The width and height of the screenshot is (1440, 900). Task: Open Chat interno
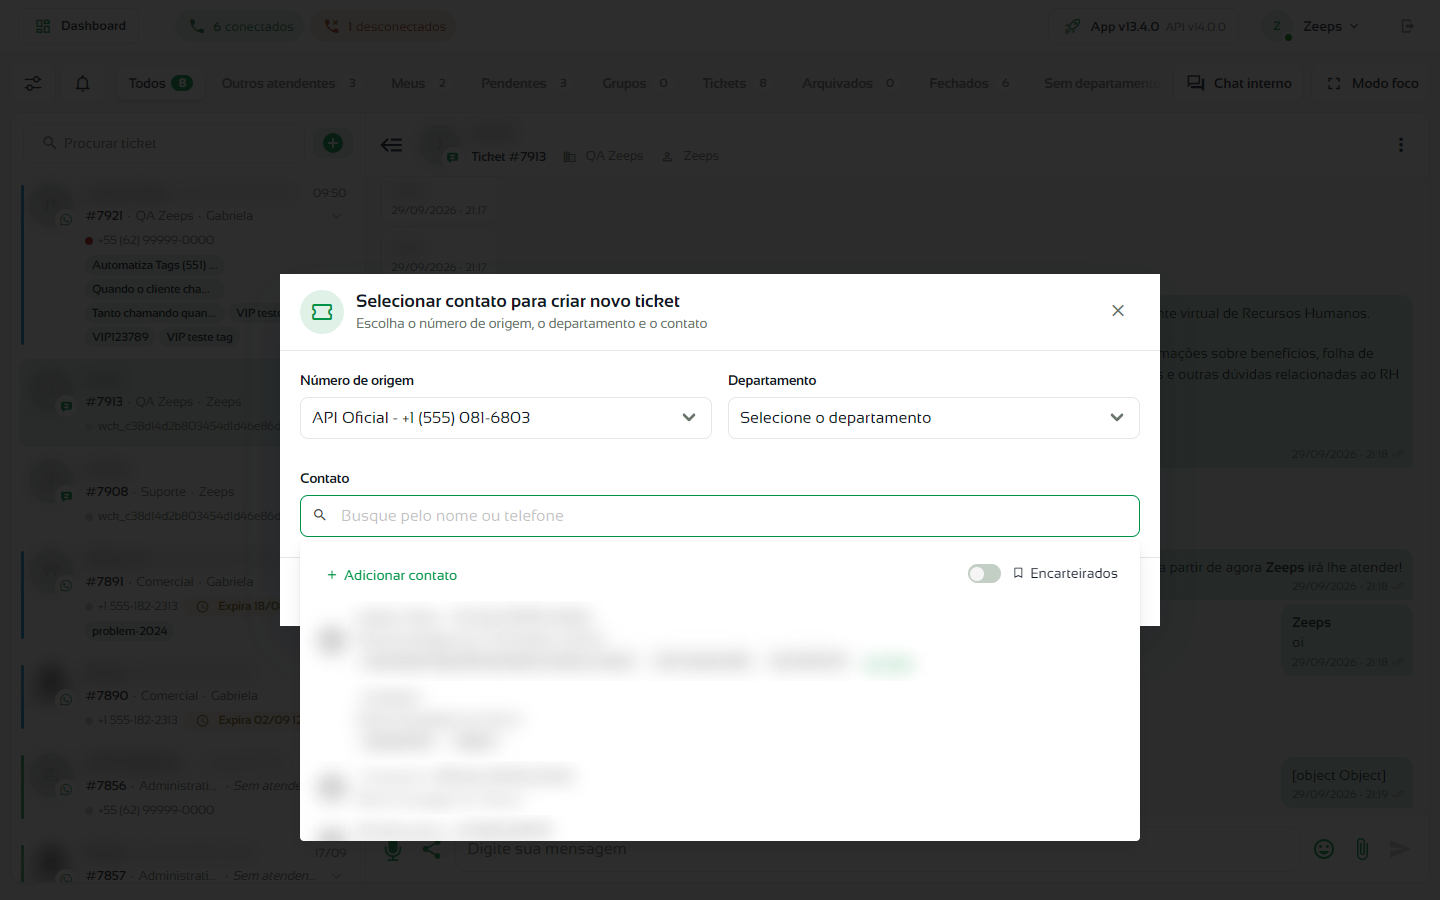pyautogui.click(x=1240, y=83)
